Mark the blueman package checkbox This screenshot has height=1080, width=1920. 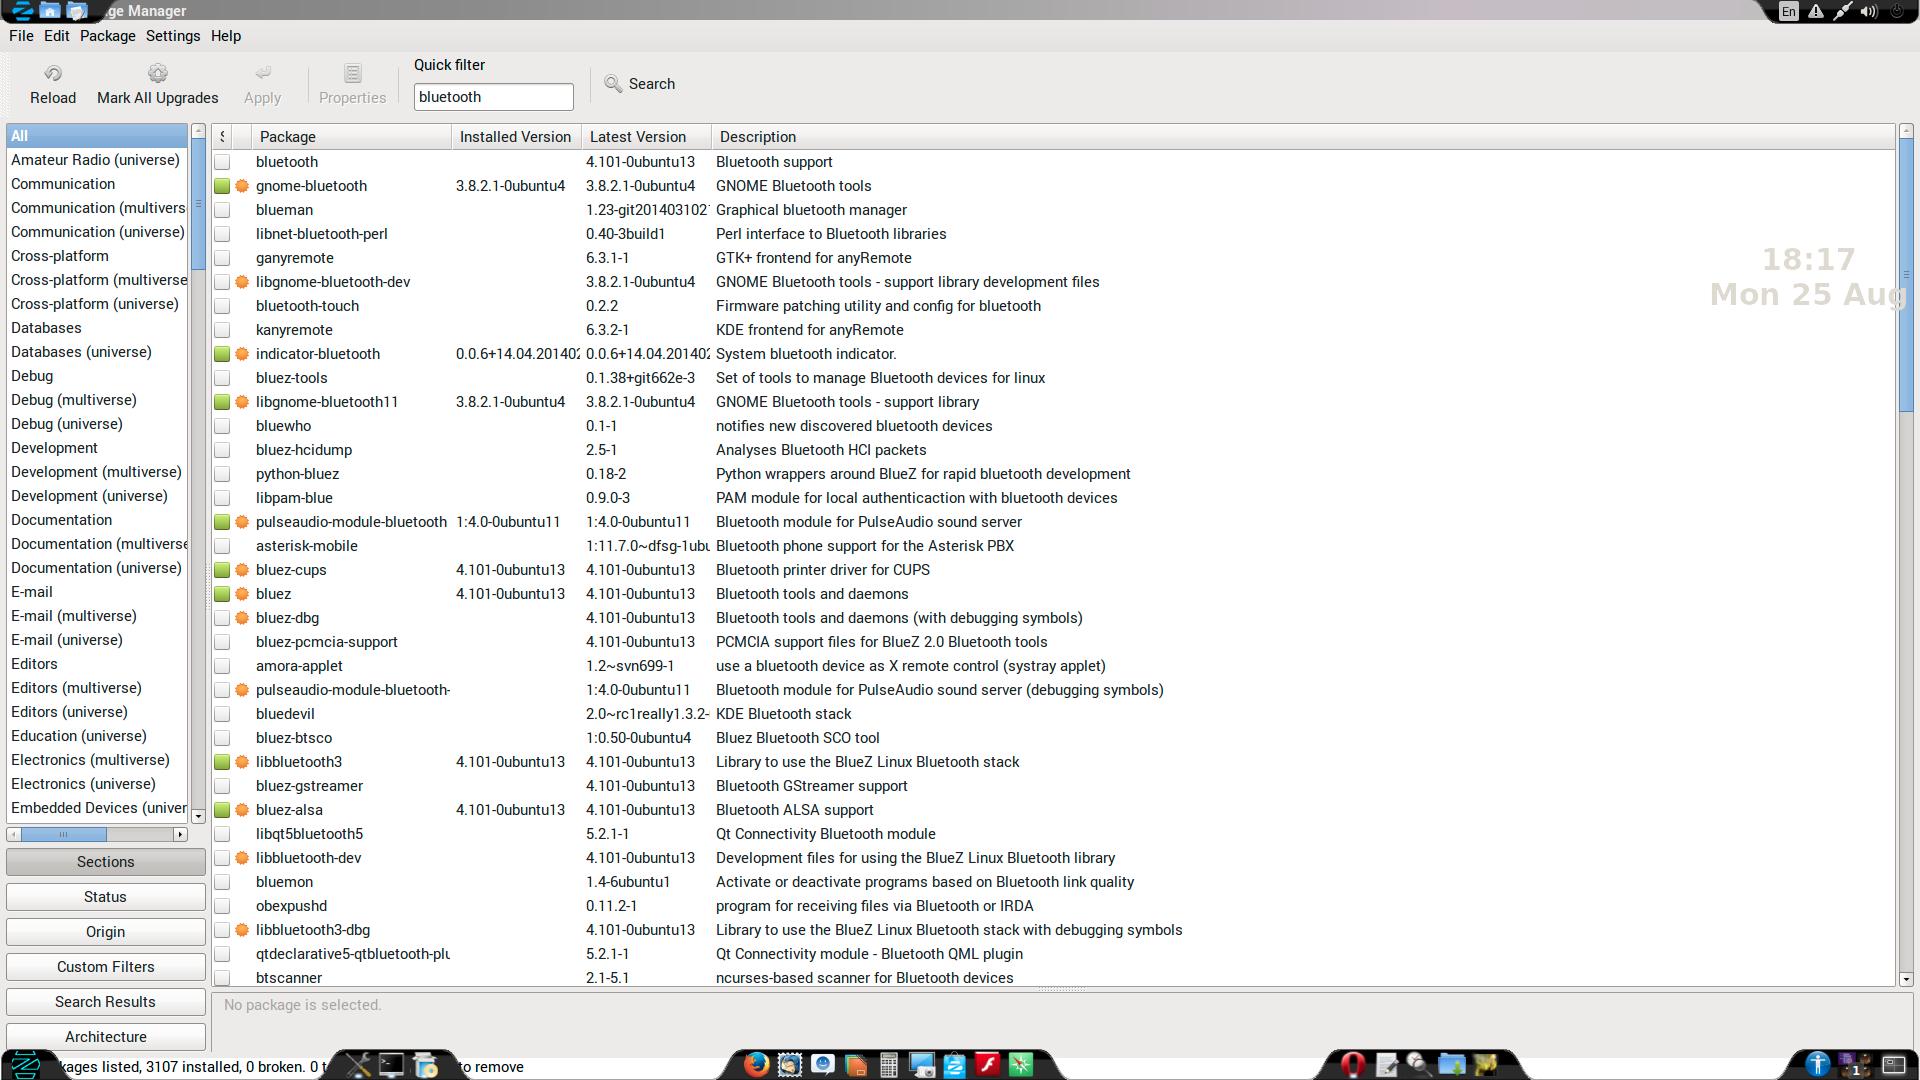tap(222, 210)
